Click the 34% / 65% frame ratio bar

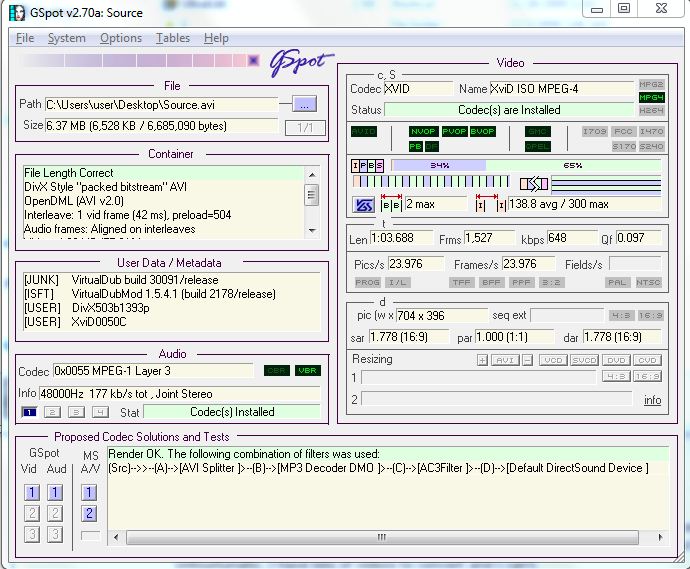click(526, 165)
